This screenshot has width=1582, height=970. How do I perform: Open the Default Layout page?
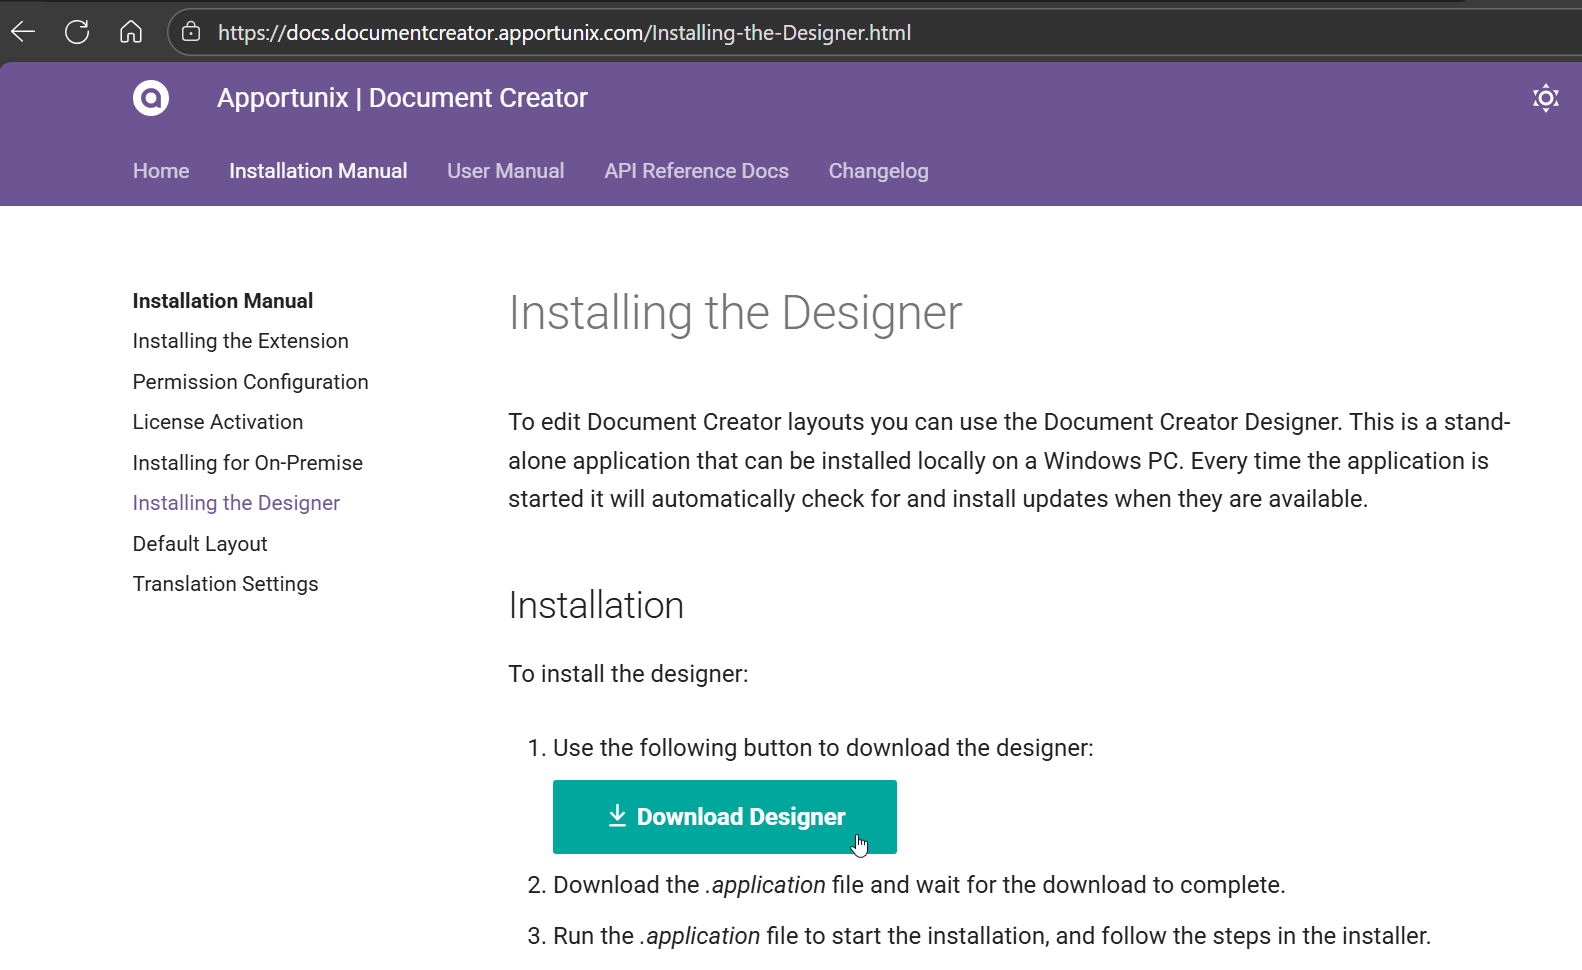click(200, 544)
